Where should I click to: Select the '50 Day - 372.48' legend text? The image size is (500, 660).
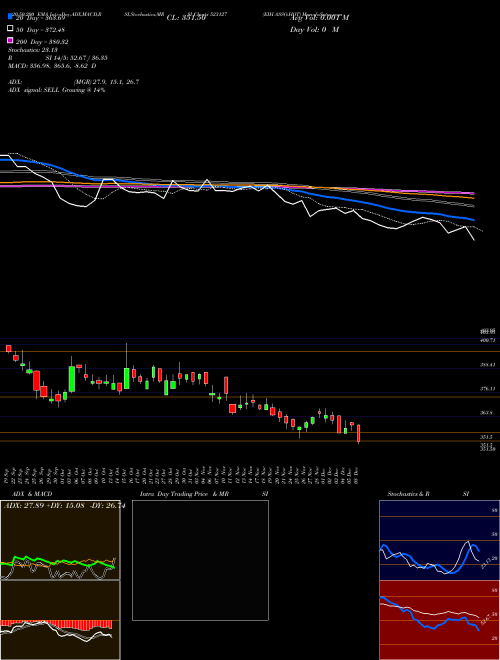(x=42, y=29)
